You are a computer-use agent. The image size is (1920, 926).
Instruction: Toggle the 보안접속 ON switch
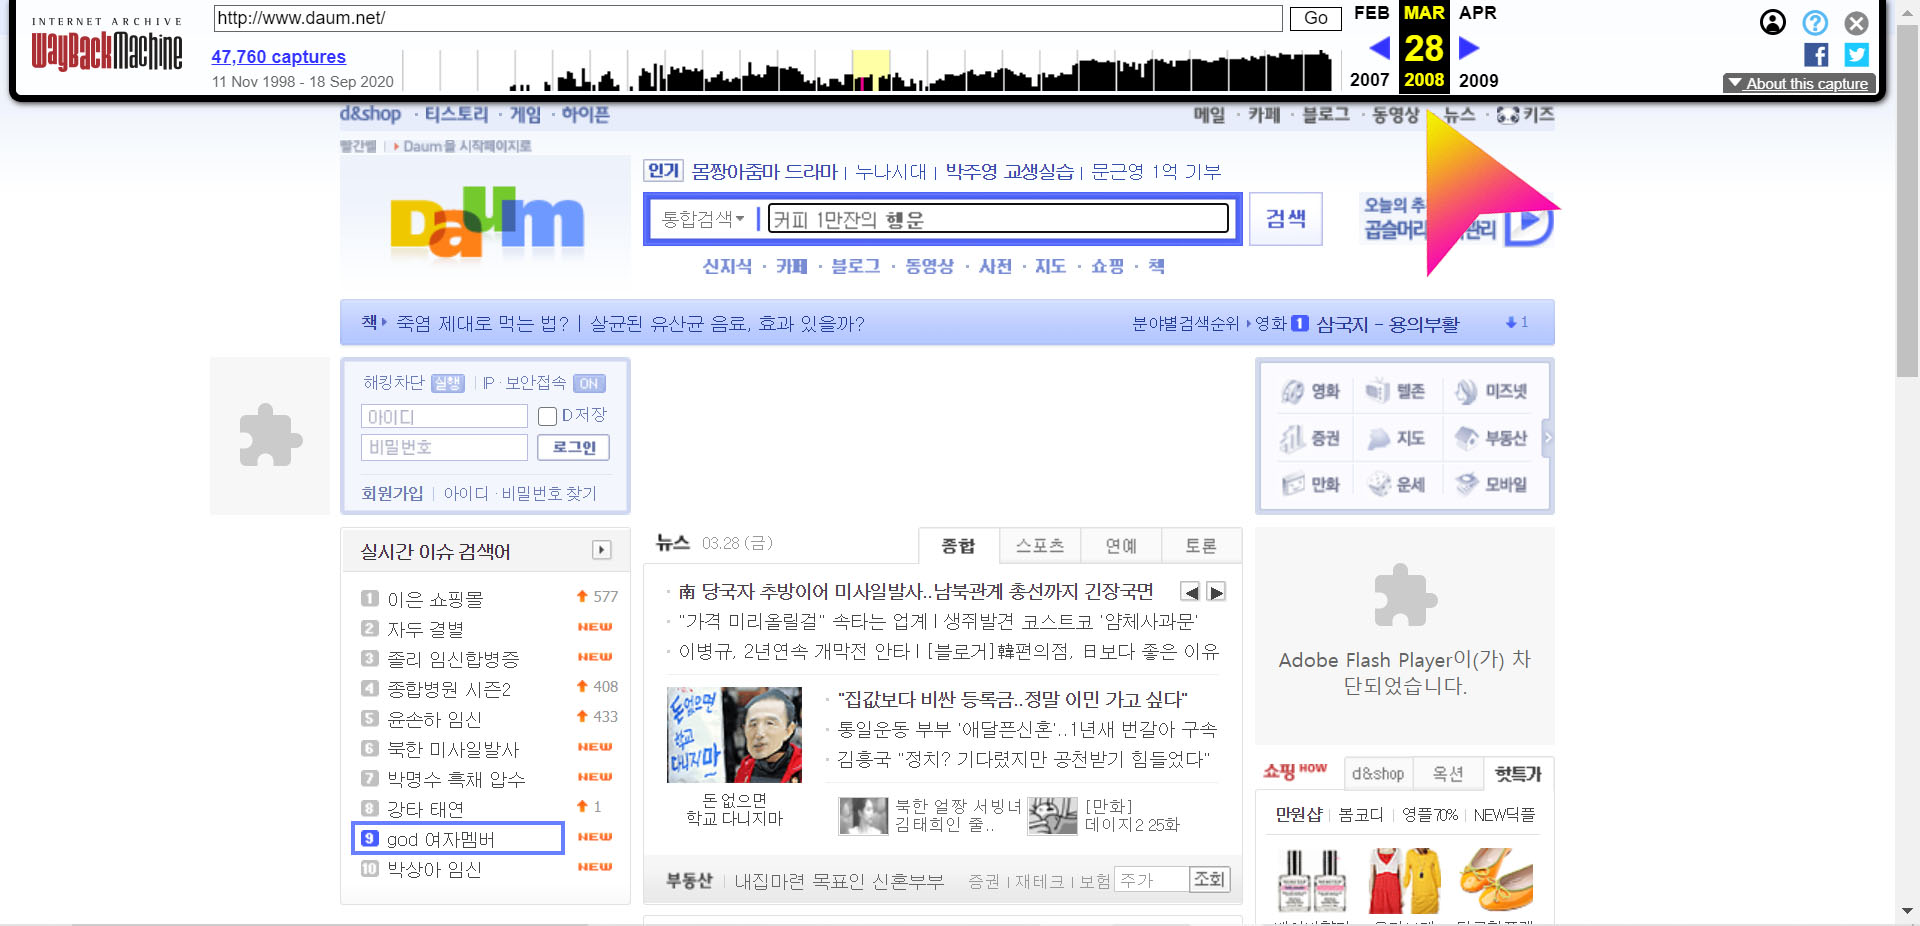589,383
